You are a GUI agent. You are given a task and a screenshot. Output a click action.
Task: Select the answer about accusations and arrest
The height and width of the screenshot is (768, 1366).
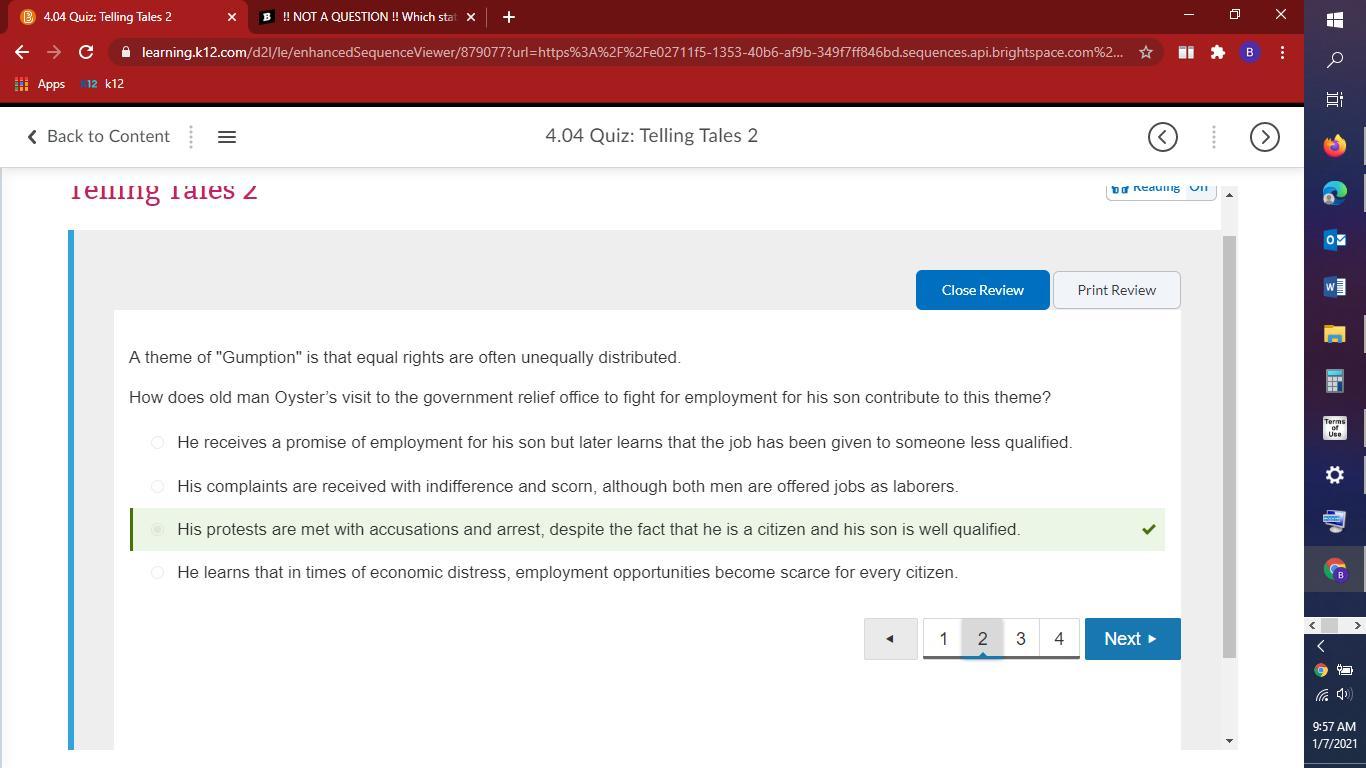pos(157,529)
